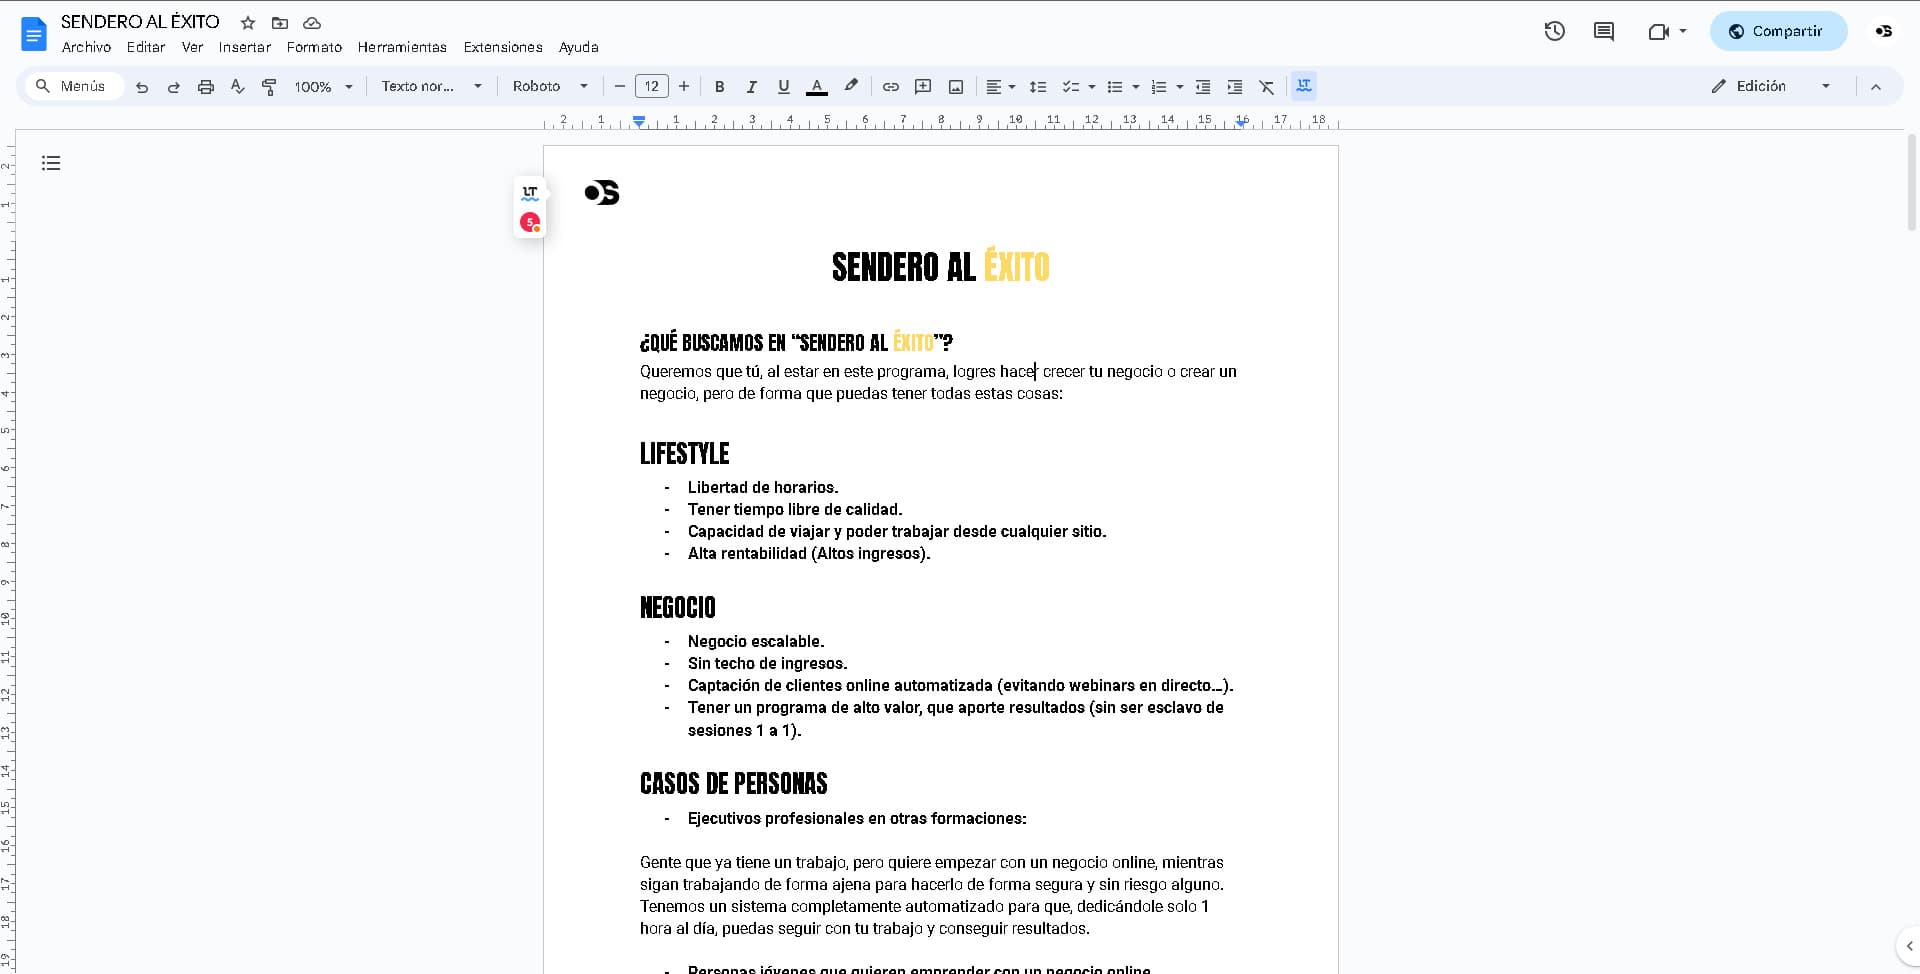Open the highlight color pen tool
Image resolution: width=1920 pixels, height=974 pixels.
[x=851, y=87]
